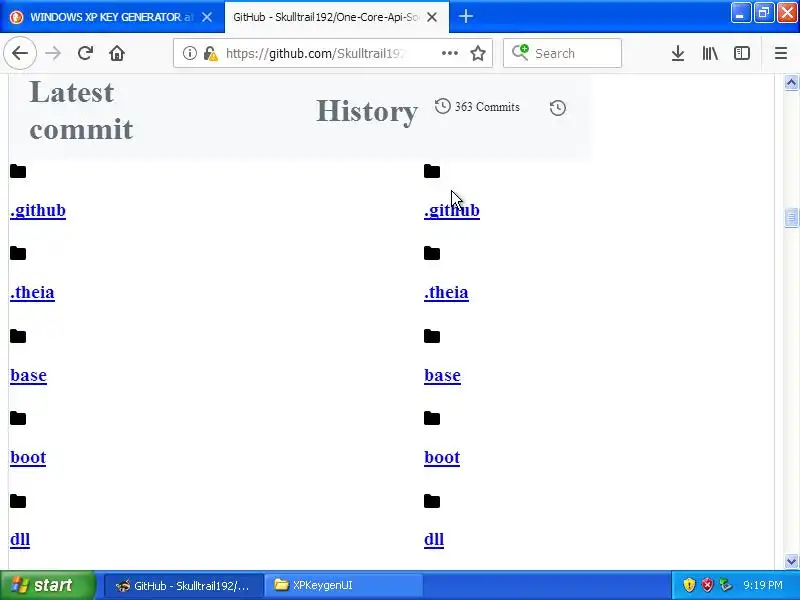Click folder icon above left base
Image resolution: width=800 pixels, height=600 pixels.
18,336
